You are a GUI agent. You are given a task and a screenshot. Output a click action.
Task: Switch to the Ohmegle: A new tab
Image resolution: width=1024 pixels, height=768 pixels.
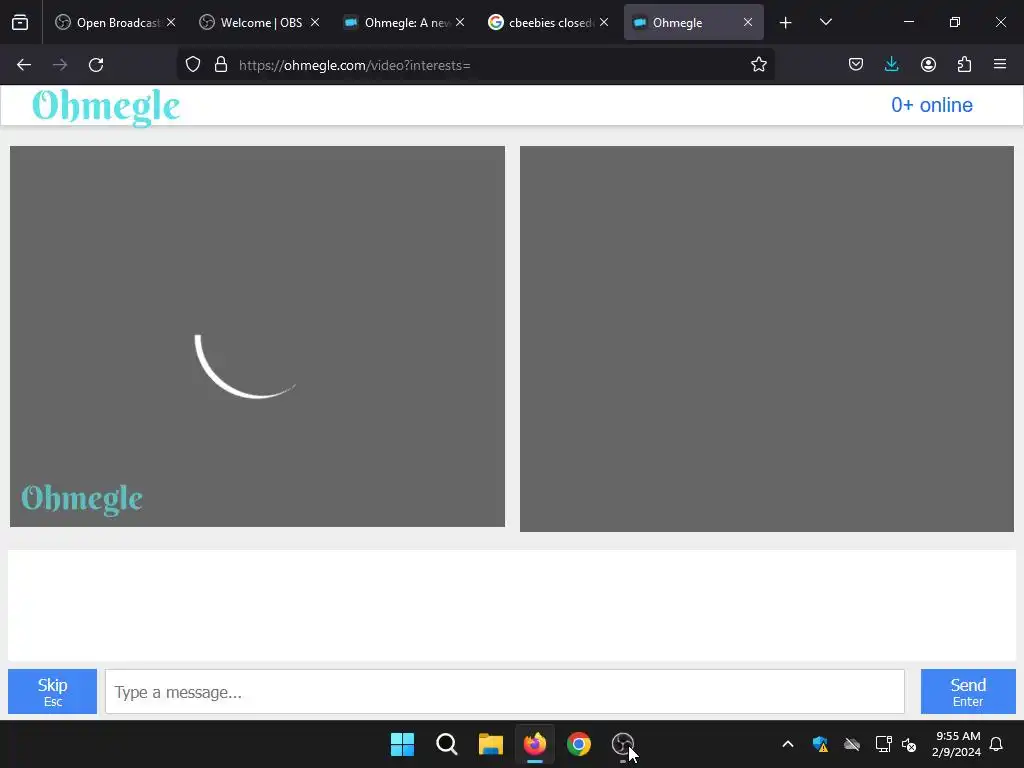pos(405,23)
